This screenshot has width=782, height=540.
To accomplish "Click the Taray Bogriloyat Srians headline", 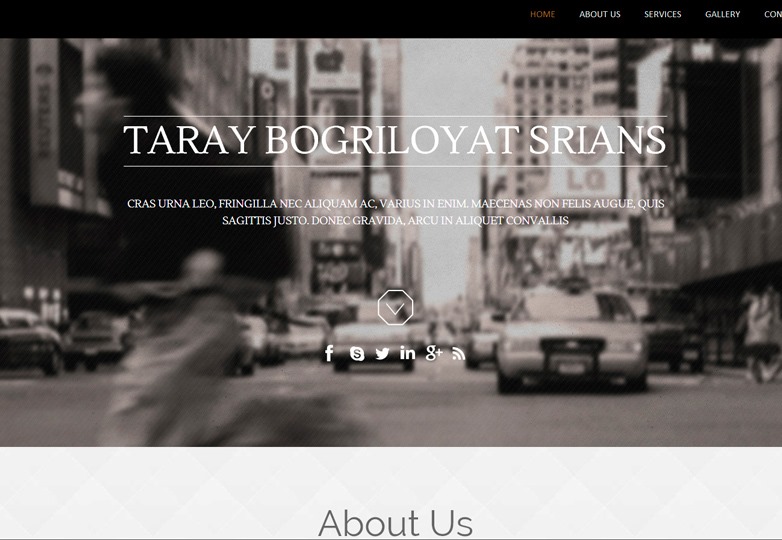I will pos(394,140).
